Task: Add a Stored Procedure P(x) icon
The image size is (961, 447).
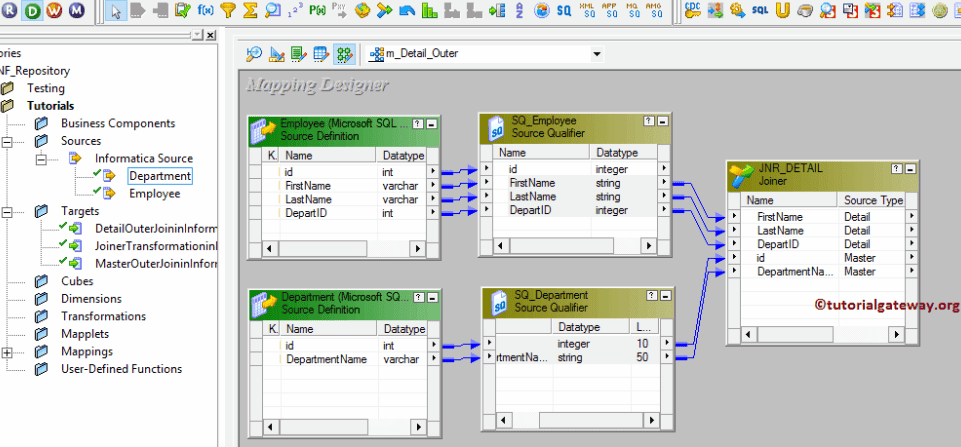Action: tap(317, 10)
